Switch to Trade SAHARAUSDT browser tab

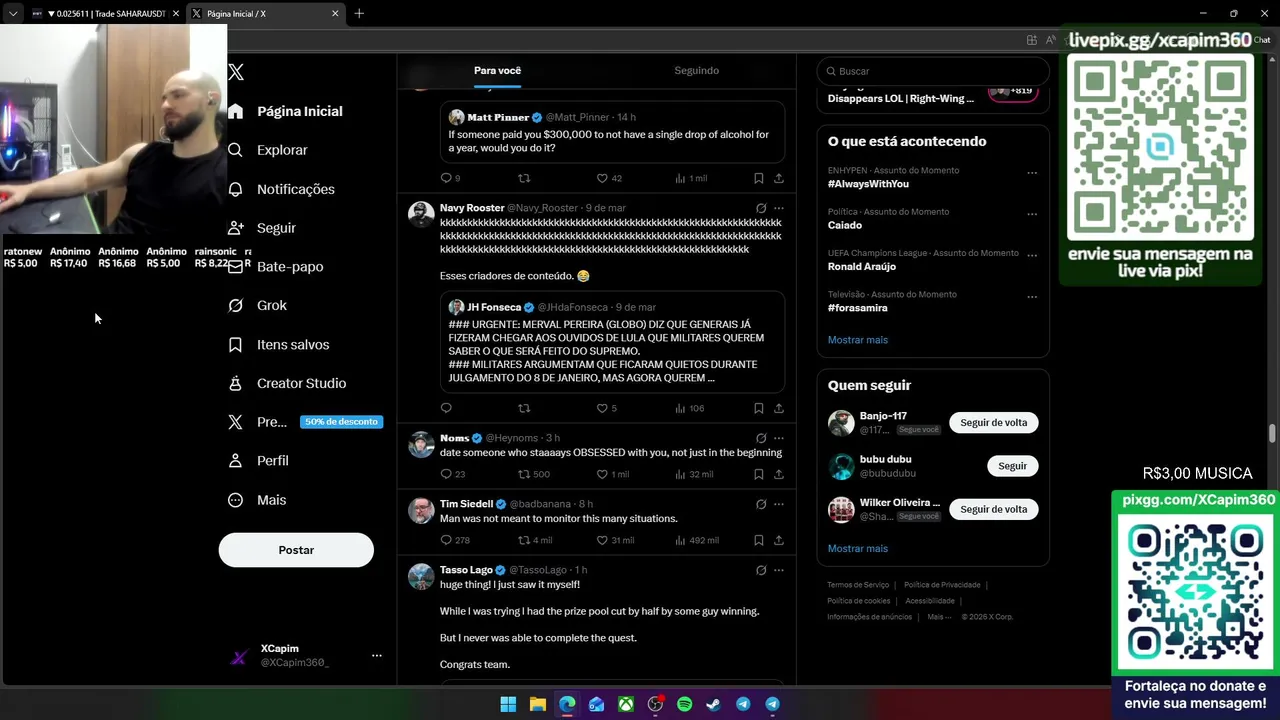[105, 13]
